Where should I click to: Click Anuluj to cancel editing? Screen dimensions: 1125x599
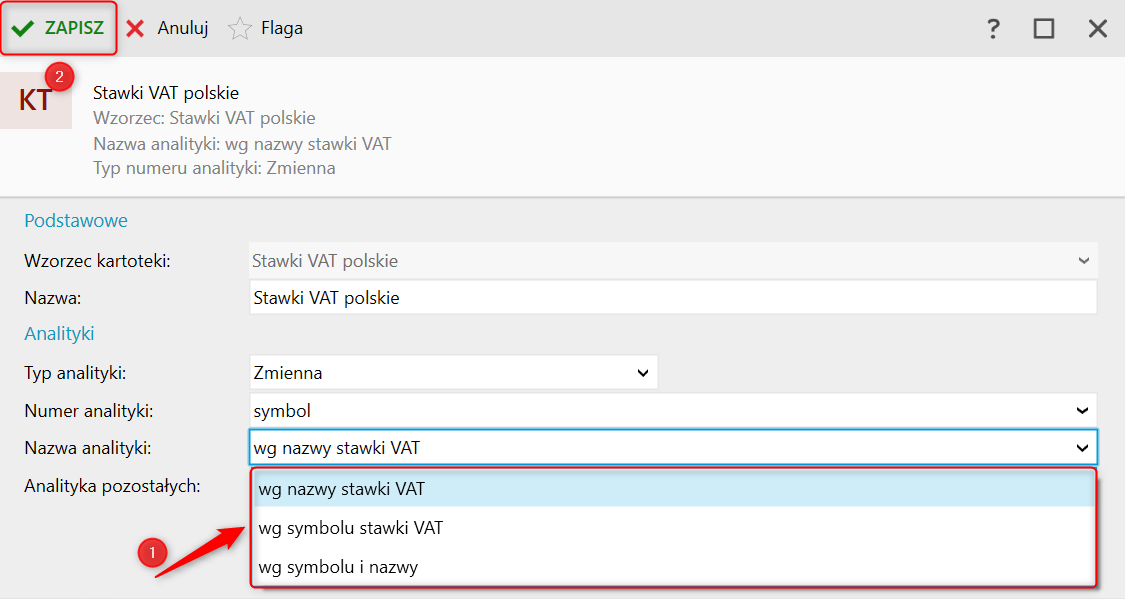[x=183, y=28]
